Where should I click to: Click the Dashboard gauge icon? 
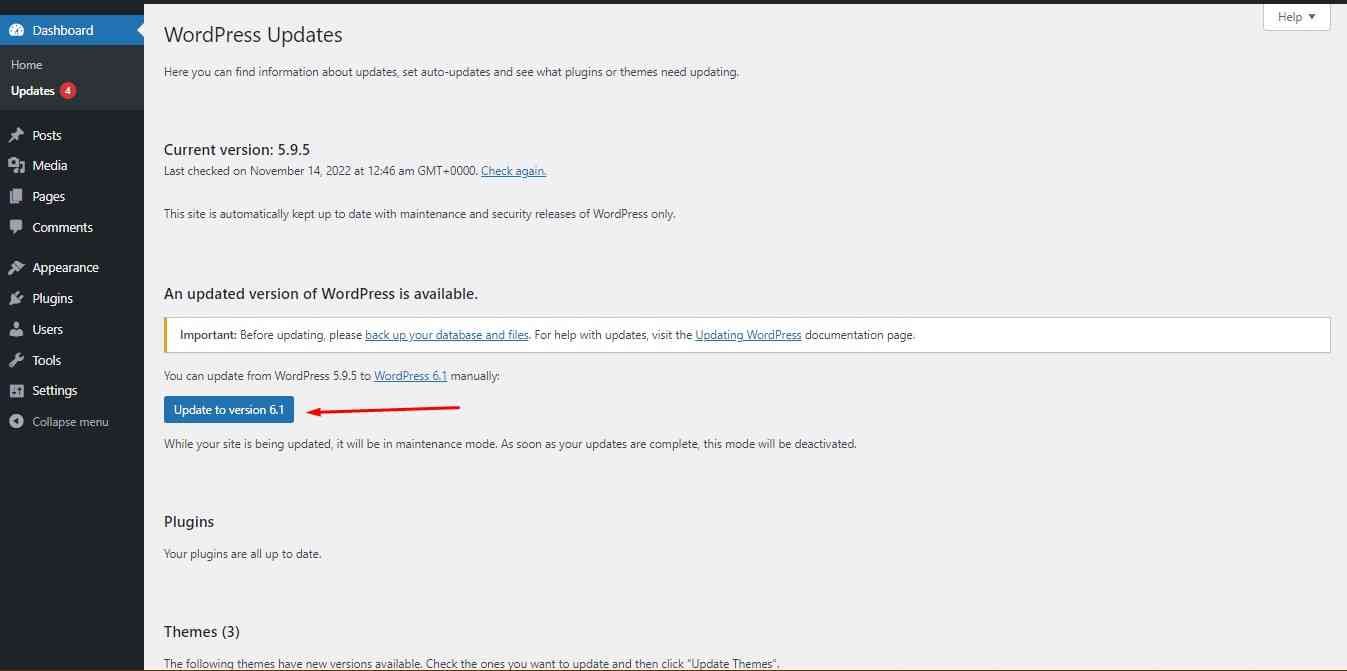(x=16, y=30)
